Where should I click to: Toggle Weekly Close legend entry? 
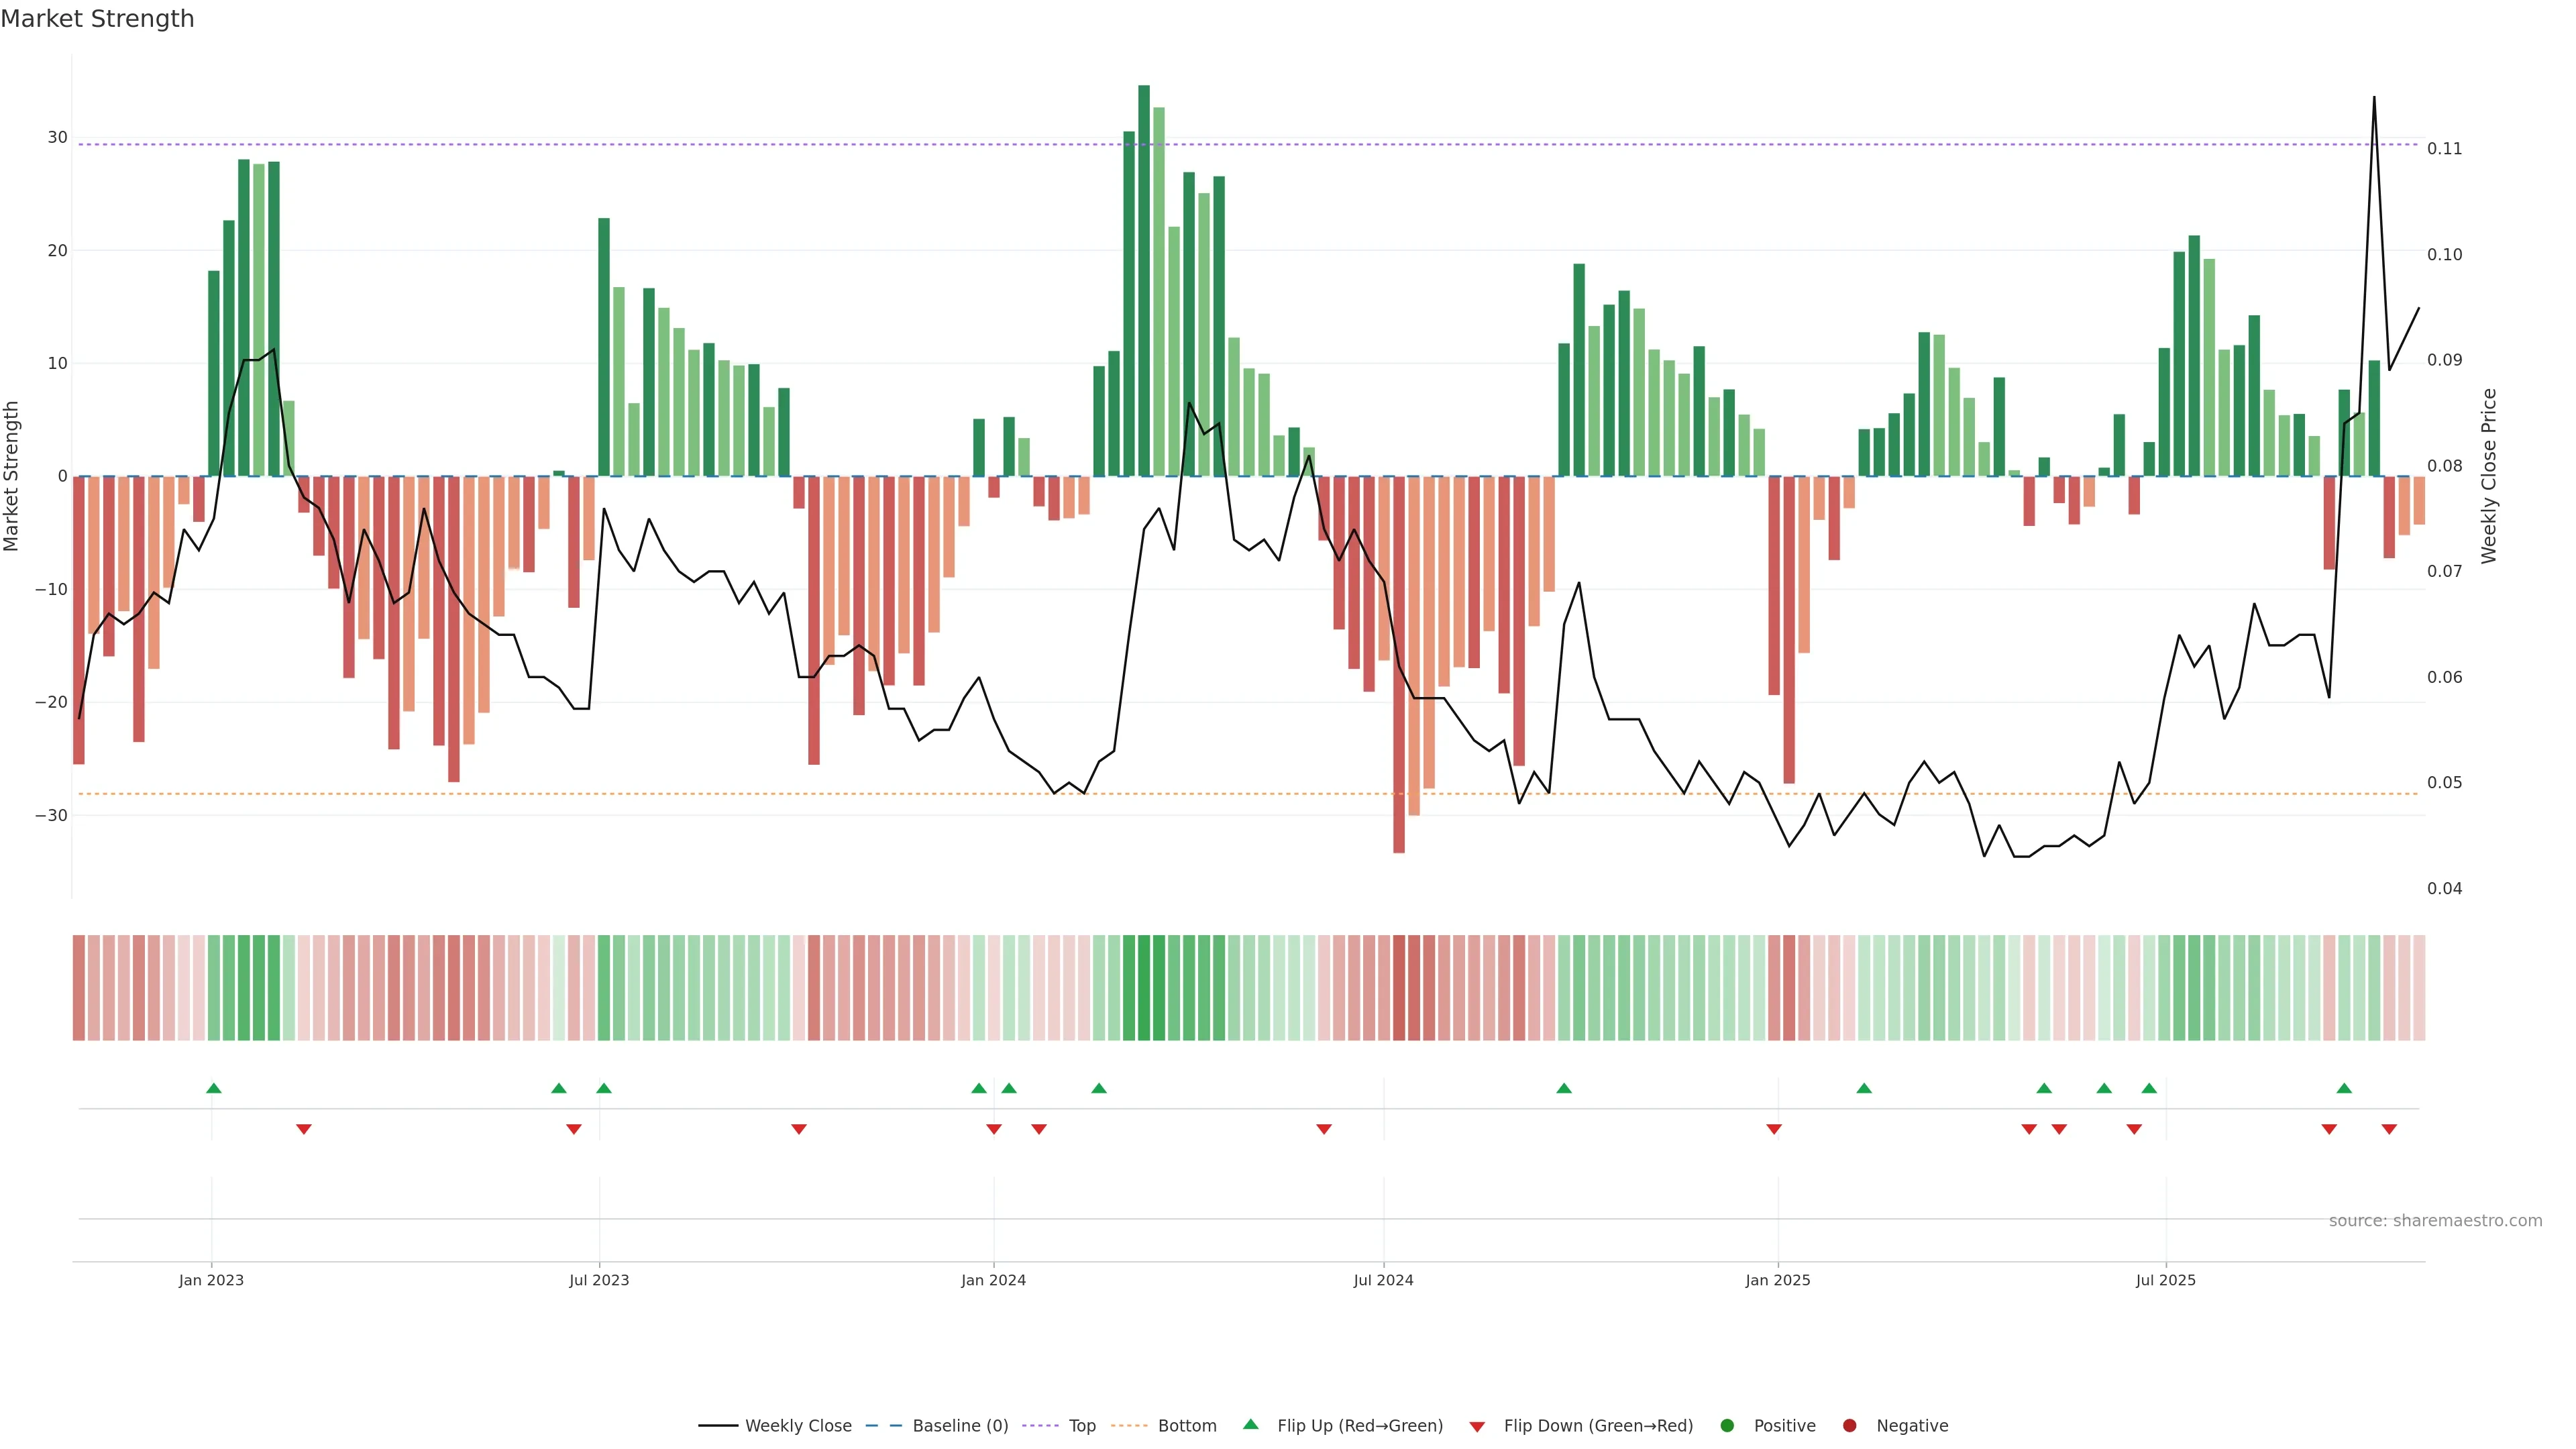(797, 1425)
